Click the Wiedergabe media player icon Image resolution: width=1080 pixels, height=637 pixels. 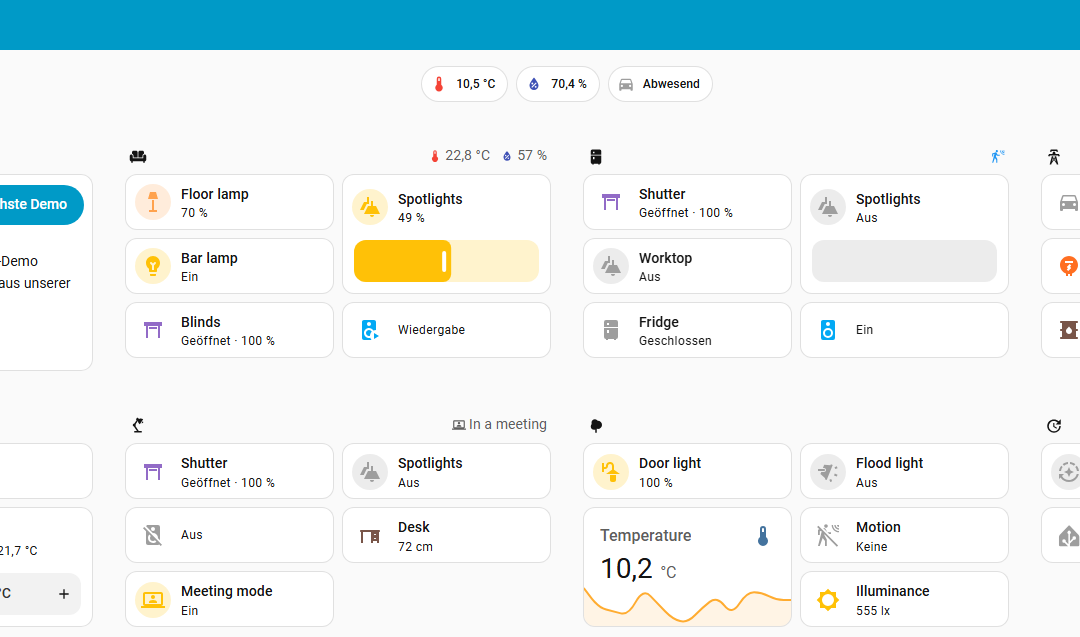tap(369, 330)
